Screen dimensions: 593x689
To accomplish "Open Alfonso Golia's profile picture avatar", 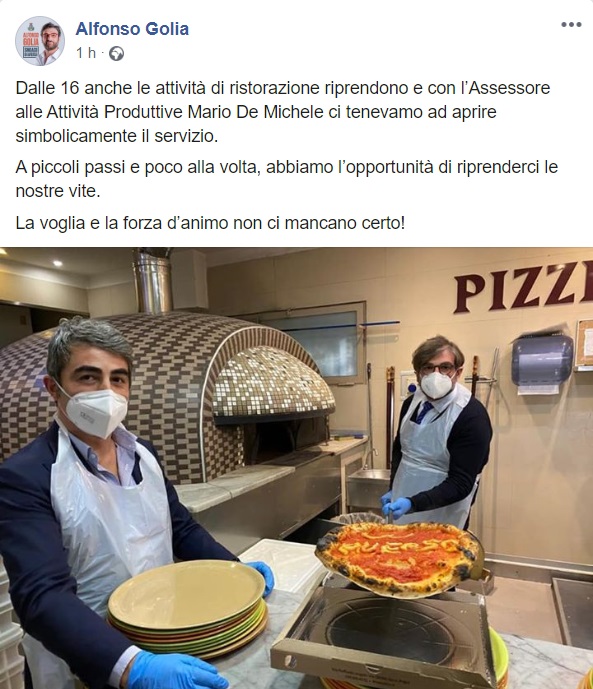I will click(40, 41).
